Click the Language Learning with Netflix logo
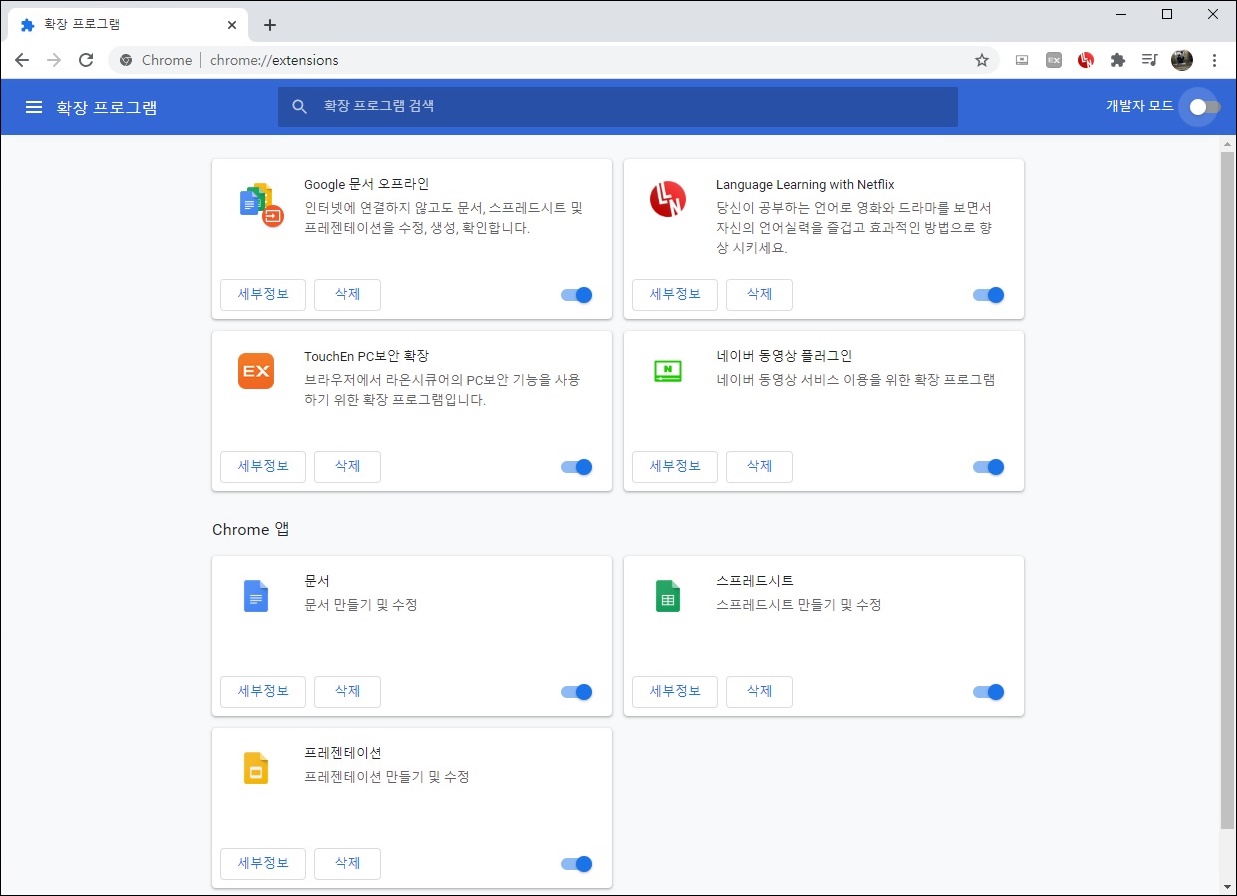This screenshot has height=896, width=1237. tap(668, 199)
